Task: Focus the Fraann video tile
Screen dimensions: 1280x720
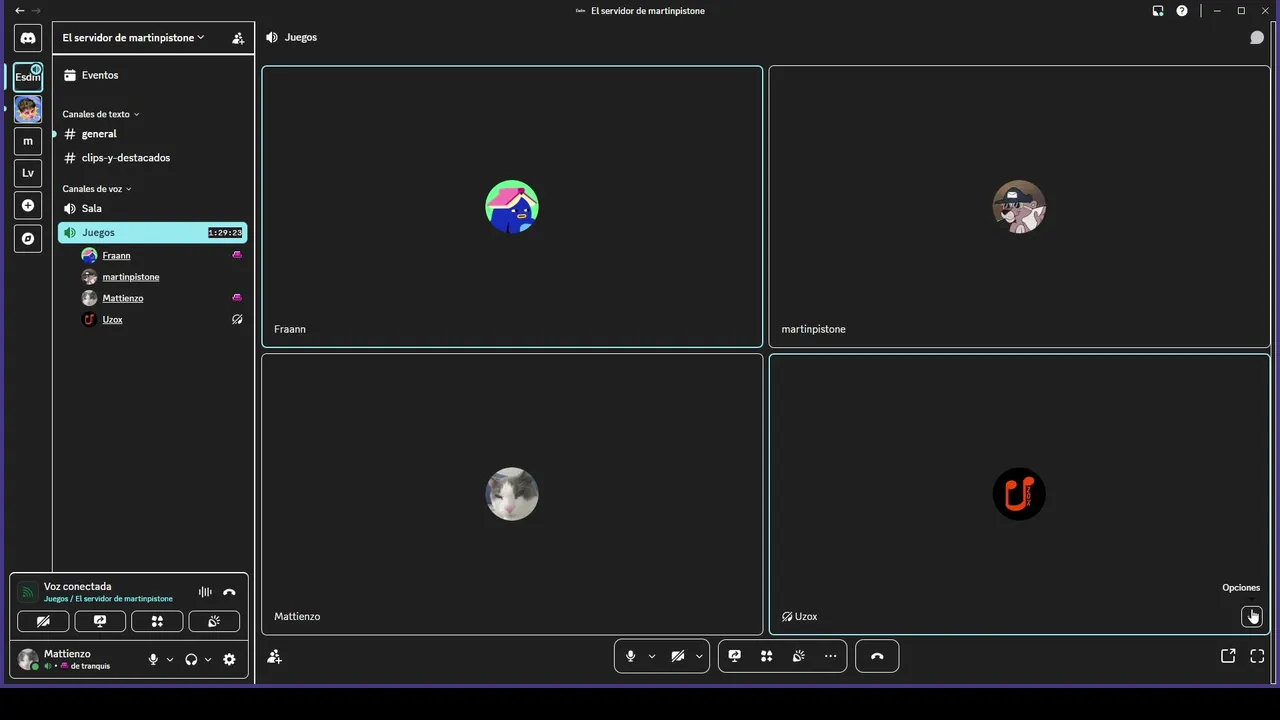Action: pyautogui.click(x=512, y=207)
